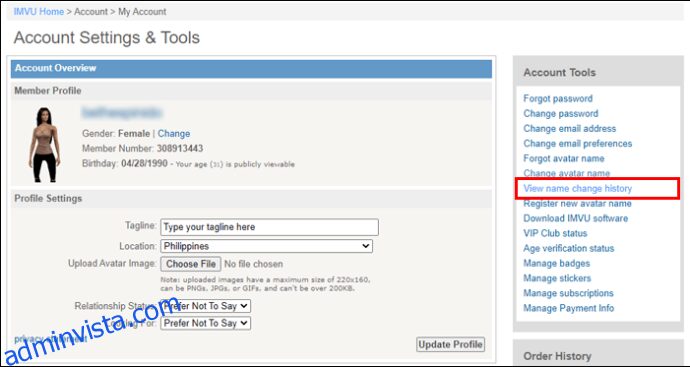Viewport: 690px width, 367px height.
Task: Open the Forgot avatar name link
Action: pos(564,158)
